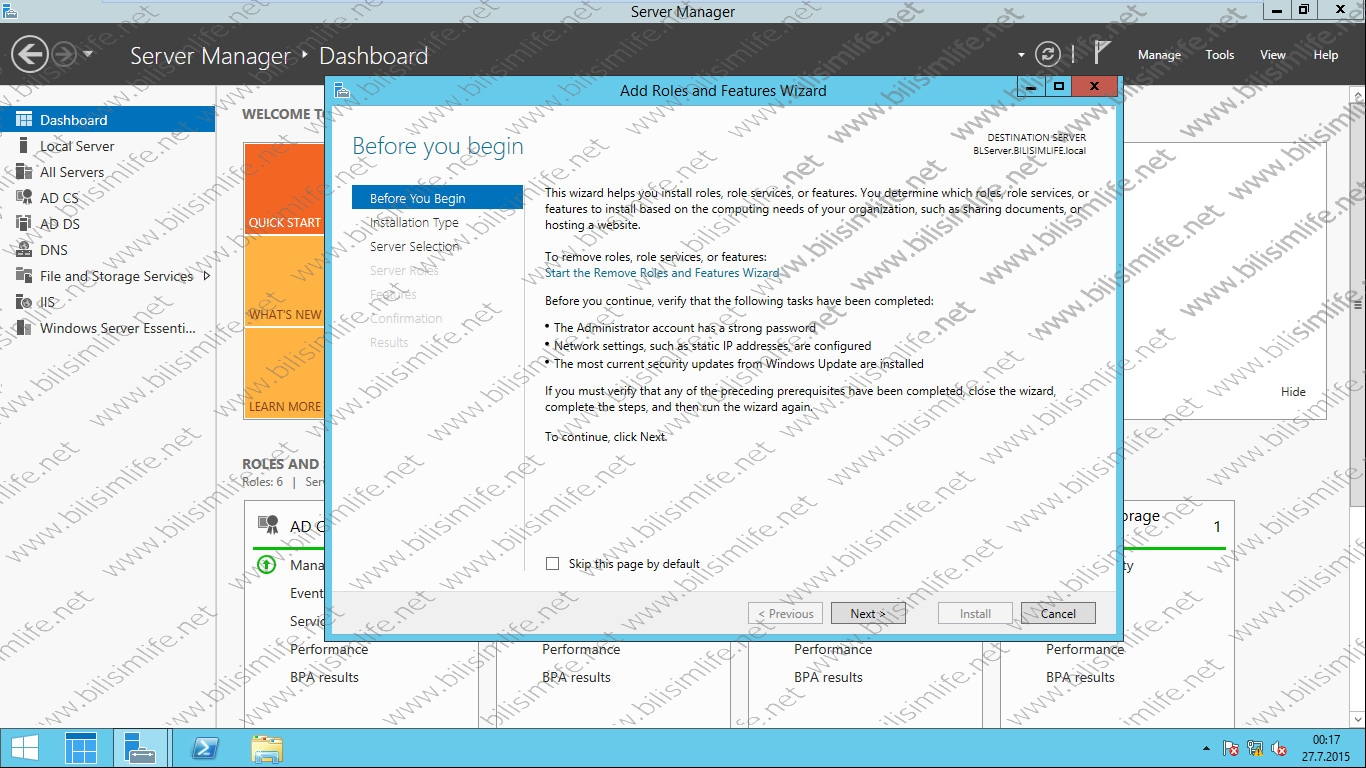
Task: Launch PowerShell from the taskbar
Action: tap(205, 748)
